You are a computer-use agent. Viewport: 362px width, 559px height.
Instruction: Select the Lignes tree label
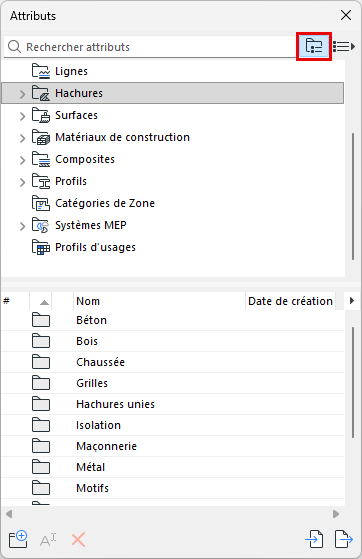tap(71, 71)
